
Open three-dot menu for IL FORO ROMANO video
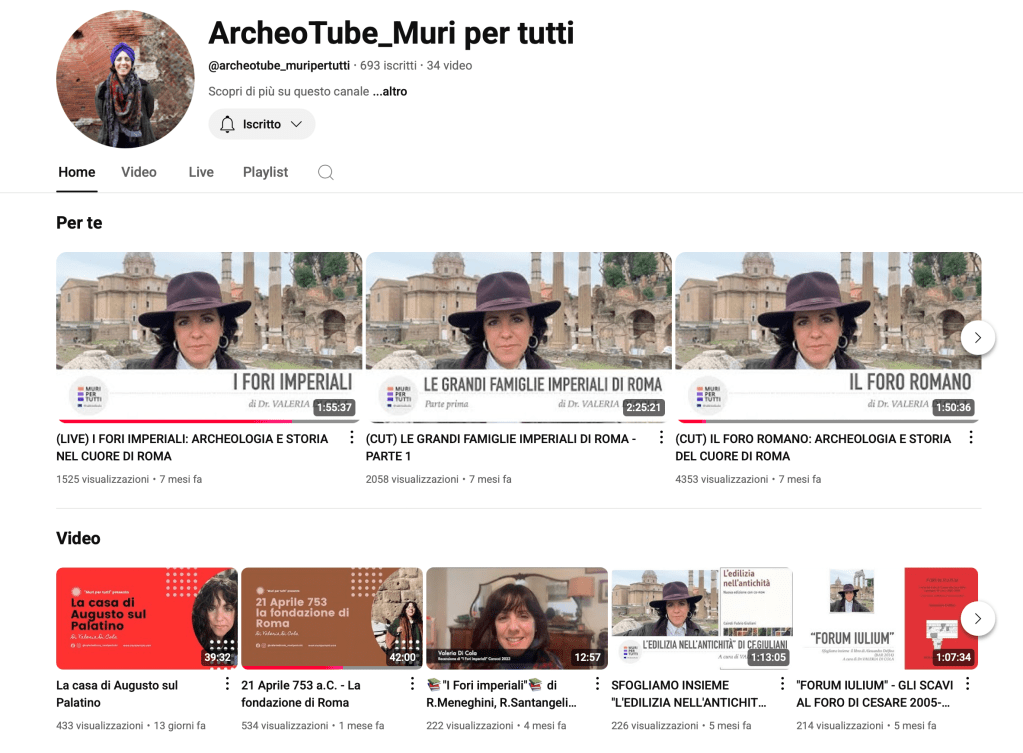[x=970, y=438]
